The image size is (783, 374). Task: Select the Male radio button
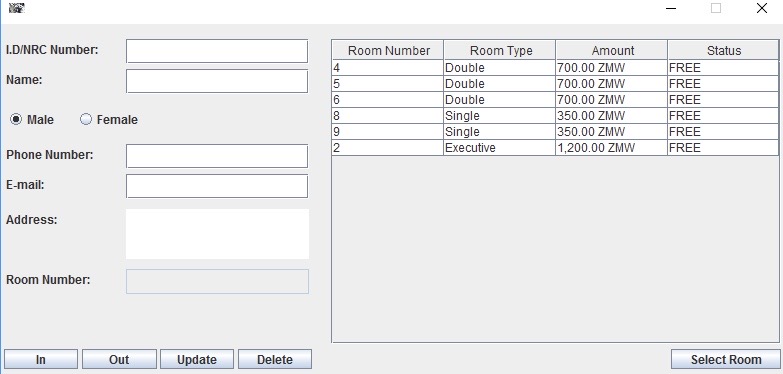[x=16, y=119]
